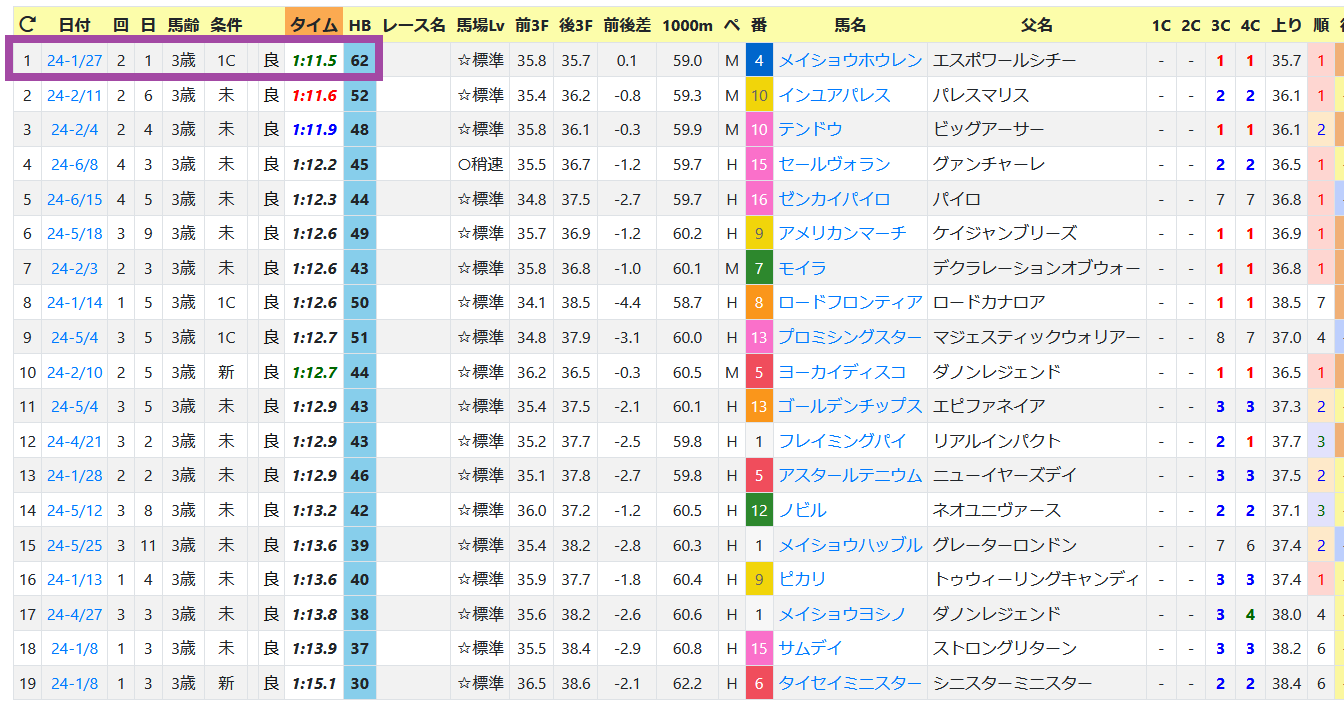Open horse ヨーカイディスコ link
The height and width of the screenshot is (709, 1344).
842,373
